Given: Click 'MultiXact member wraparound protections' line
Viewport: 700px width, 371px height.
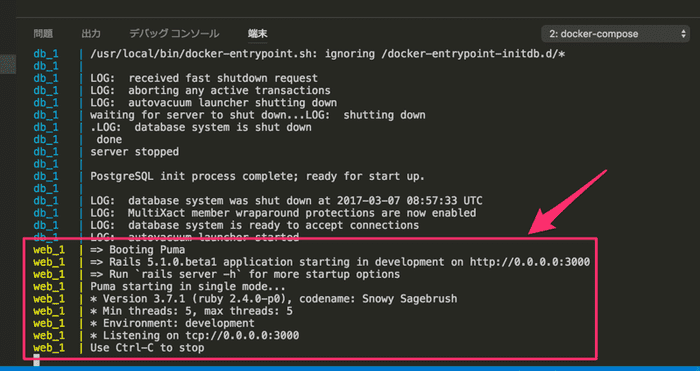Looking at the screenshot, I should (283, 213).
